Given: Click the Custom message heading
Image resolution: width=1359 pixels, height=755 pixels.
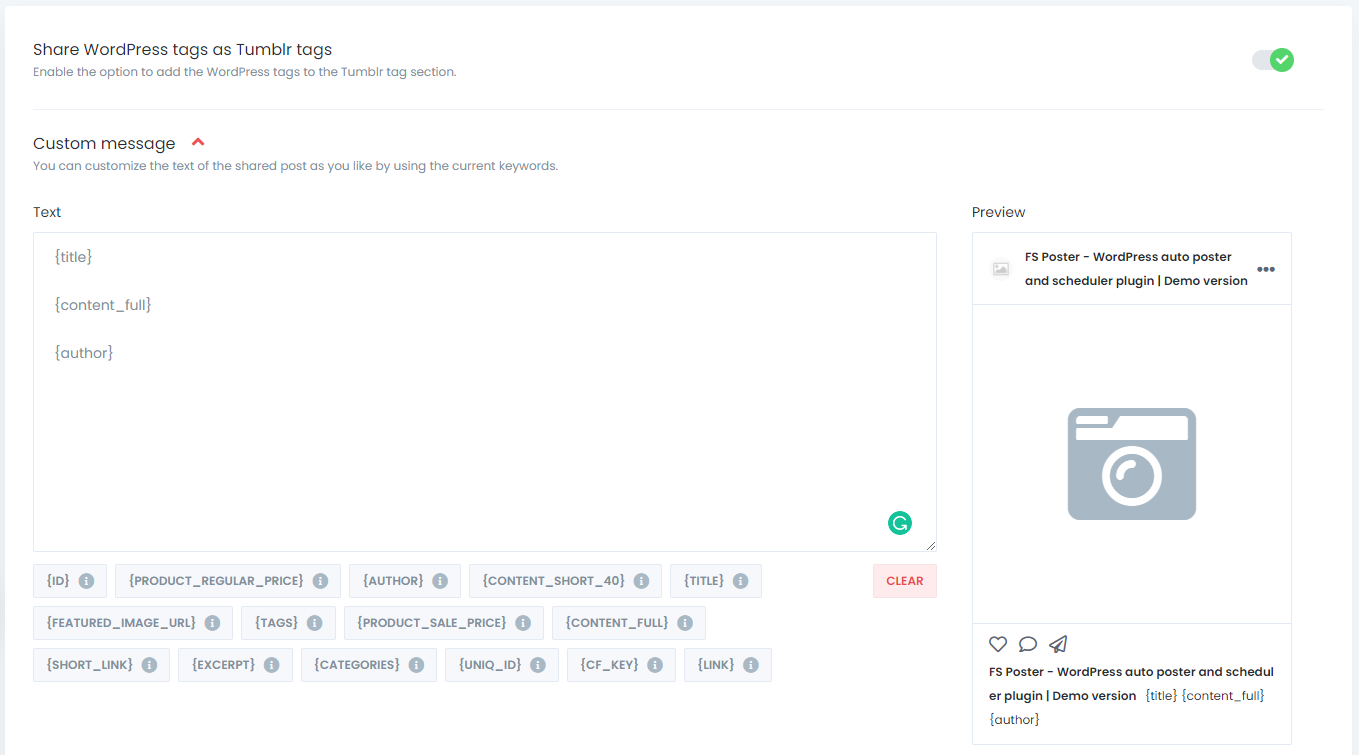Looking at the screenshot, I should click(x=104, y=144).
